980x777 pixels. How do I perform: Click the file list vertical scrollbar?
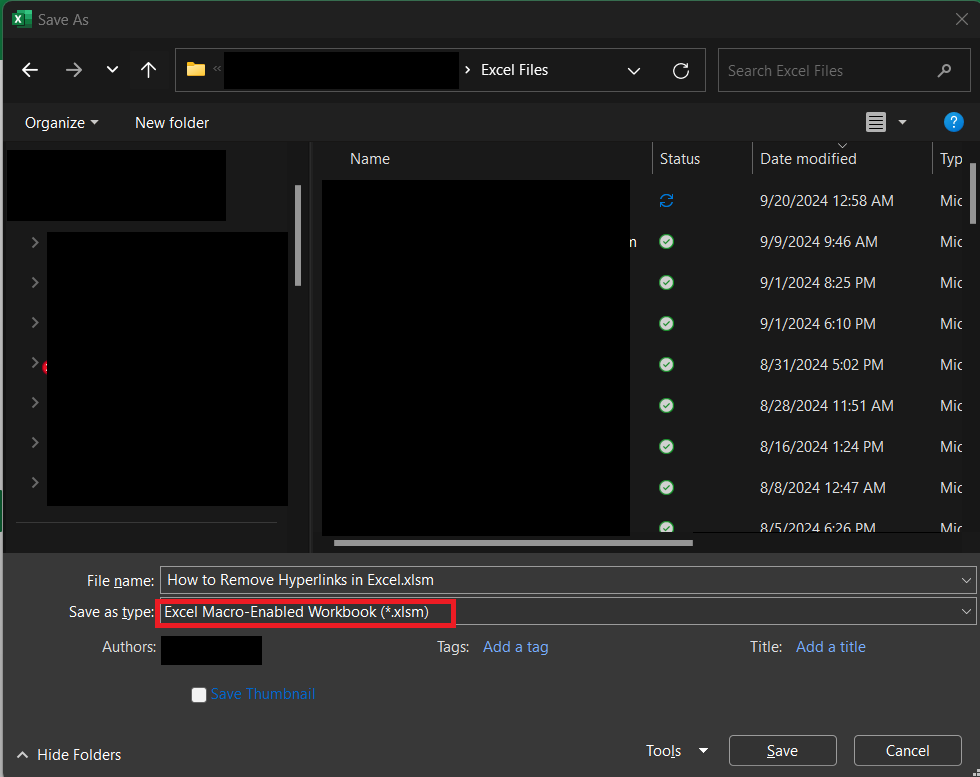973,193
